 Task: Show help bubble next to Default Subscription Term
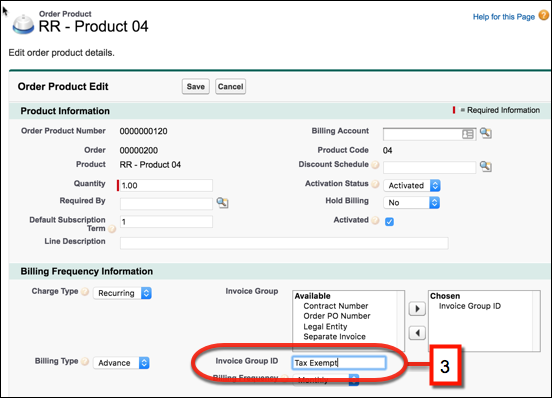click(112, 229)
